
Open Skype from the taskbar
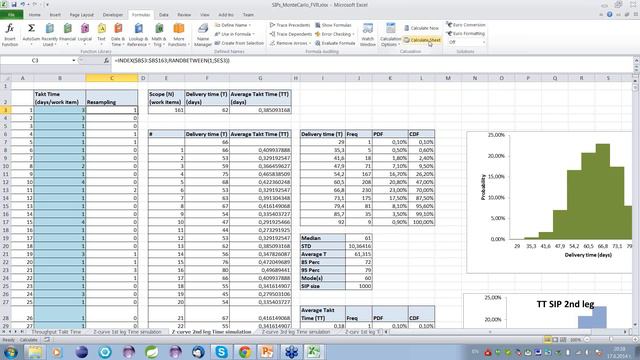[x=221, y=351]
